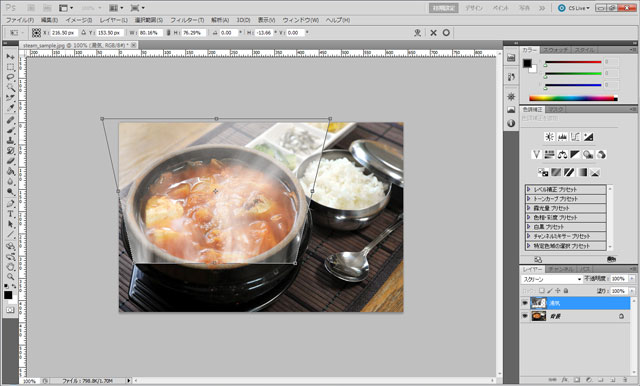The height and width of the screenshot is (386, 640).
Task: Commit the transform with the circle icon
Action: pos(446,33)
